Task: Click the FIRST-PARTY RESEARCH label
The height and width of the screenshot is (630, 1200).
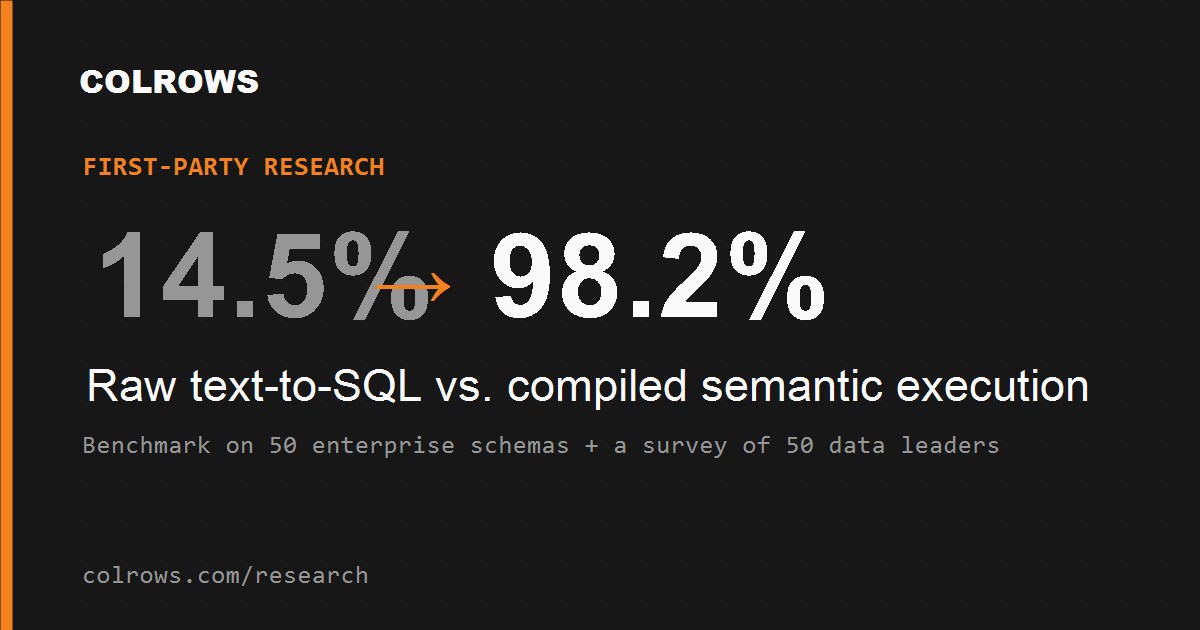Action: [234, 167]
